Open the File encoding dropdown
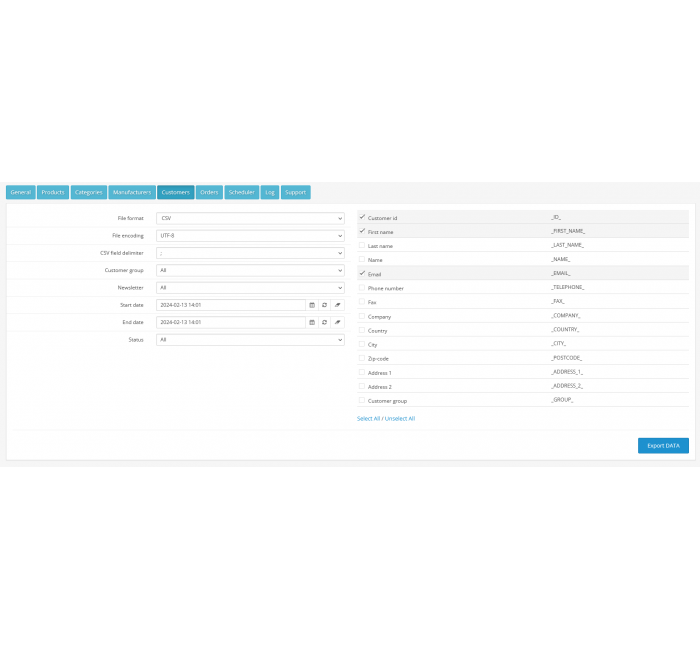700x650 pixels. [x=250, y=236]
